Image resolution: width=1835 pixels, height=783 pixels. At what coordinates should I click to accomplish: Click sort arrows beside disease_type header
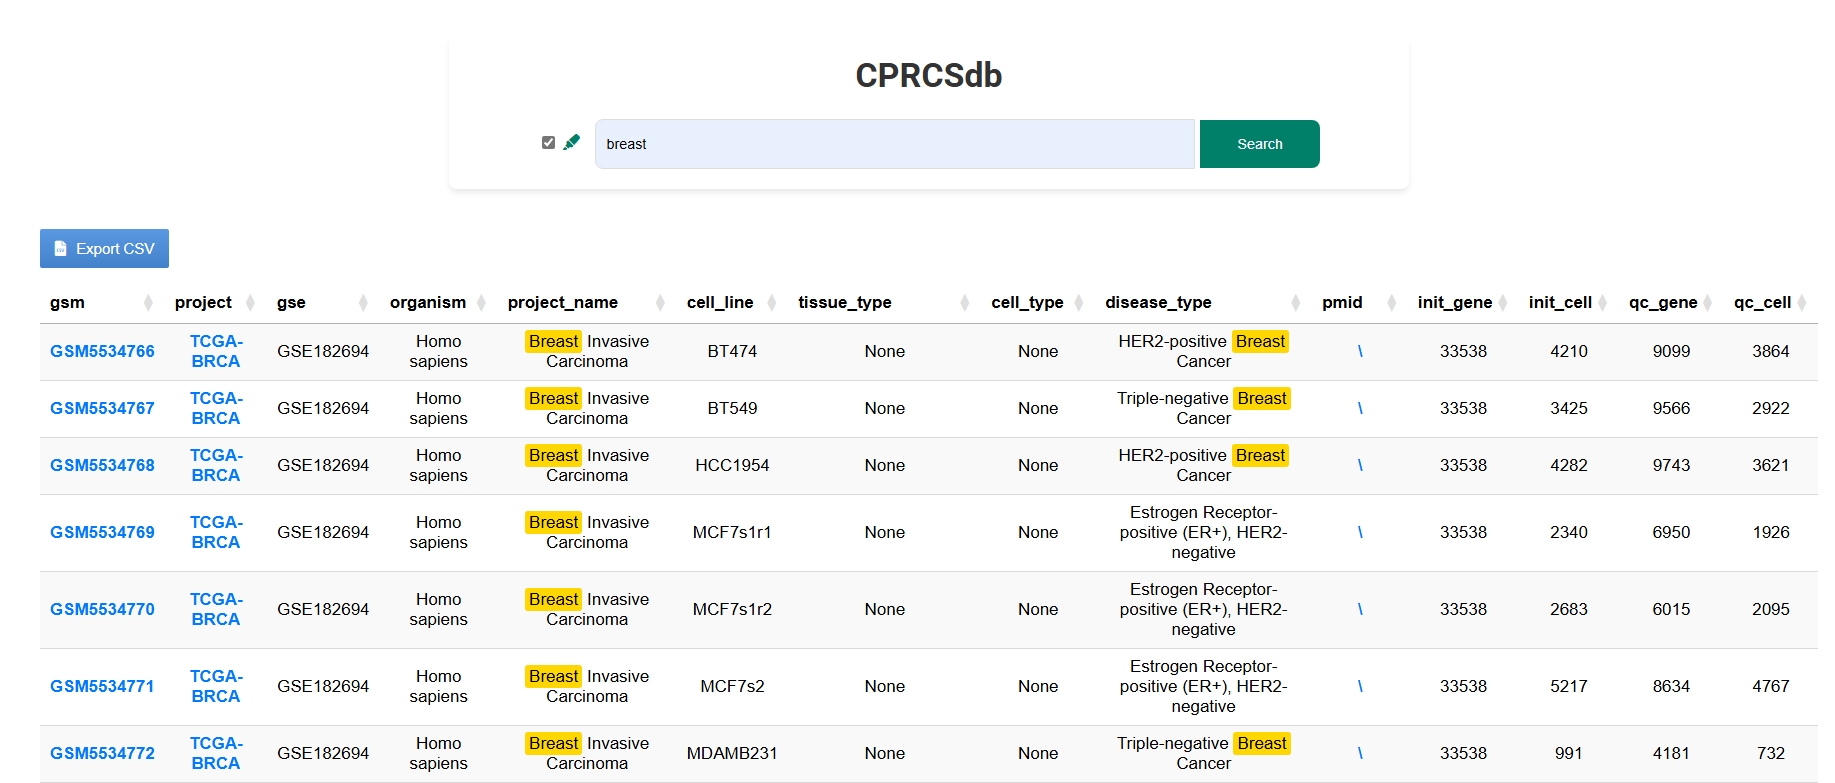pyautogui.click(x=1295, y=303)
